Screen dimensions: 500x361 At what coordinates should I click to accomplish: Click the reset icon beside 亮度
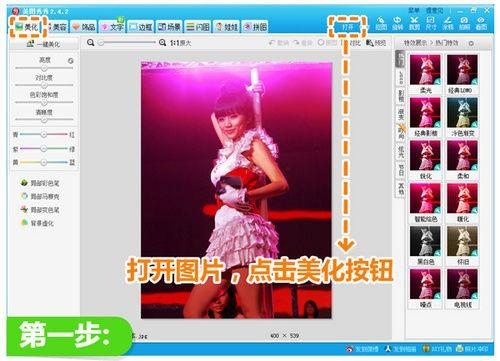[70, 61]
